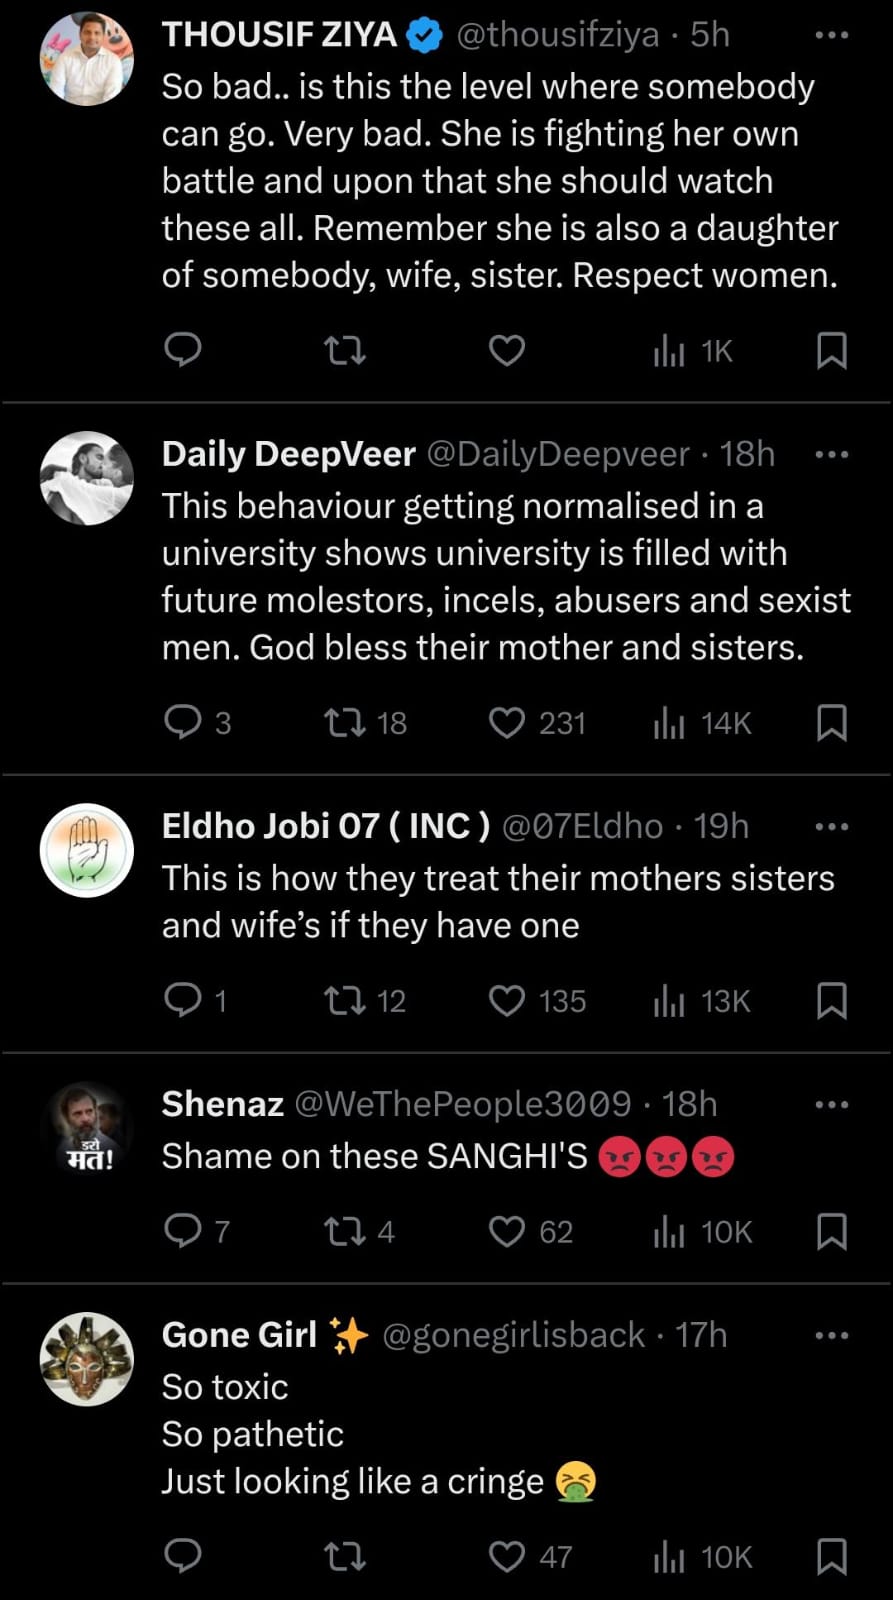
Task: Retweet Eldho Jobi 07's post
Action: click(x=346, y=1000)
